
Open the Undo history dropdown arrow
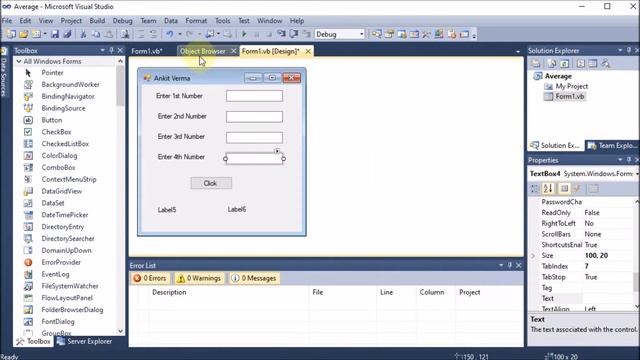pos(180,34)
